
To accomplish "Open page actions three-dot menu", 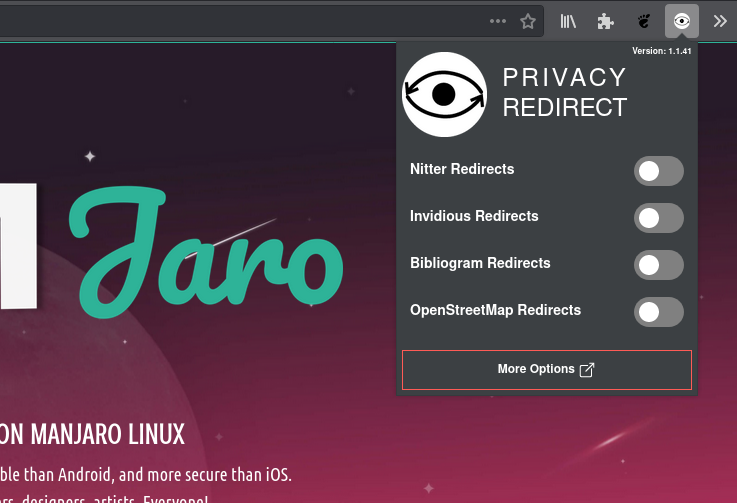I will click(x=497, y=20).
